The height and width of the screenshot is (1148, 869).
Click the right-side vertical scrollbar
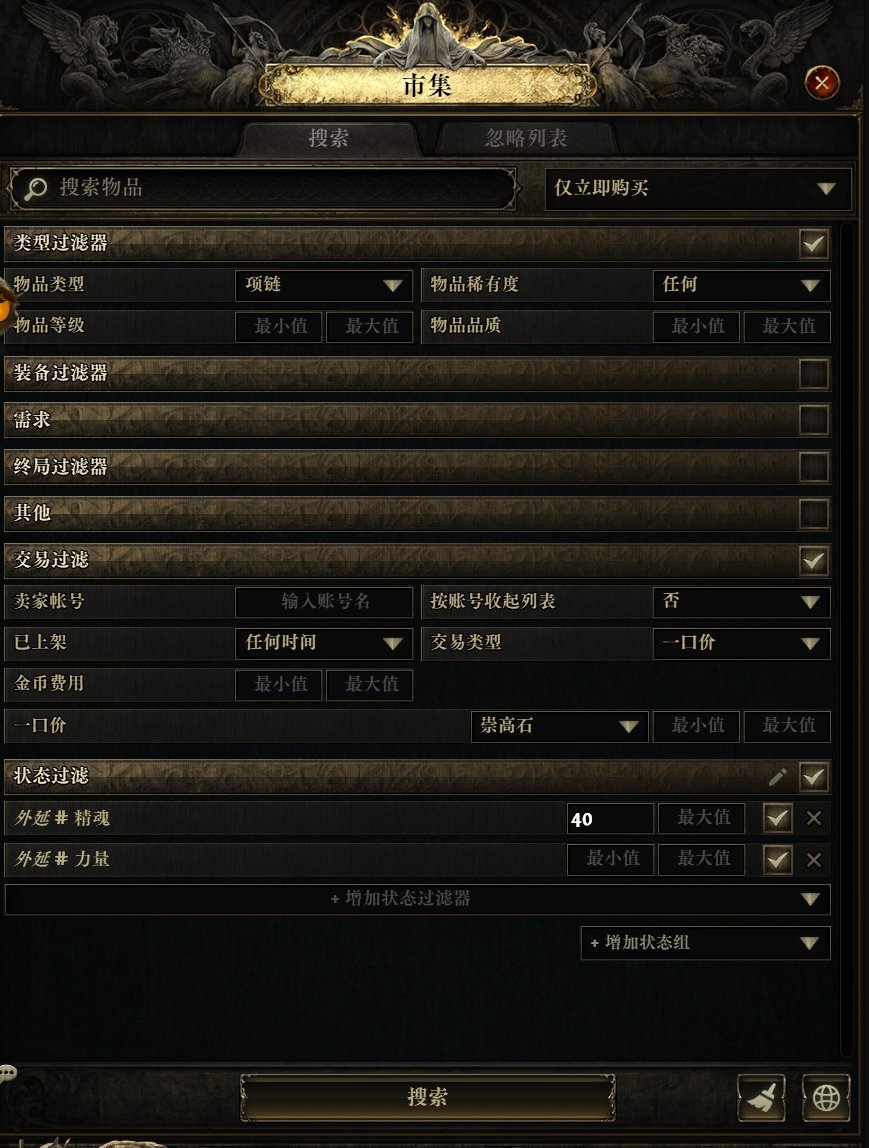pos(848,641)
